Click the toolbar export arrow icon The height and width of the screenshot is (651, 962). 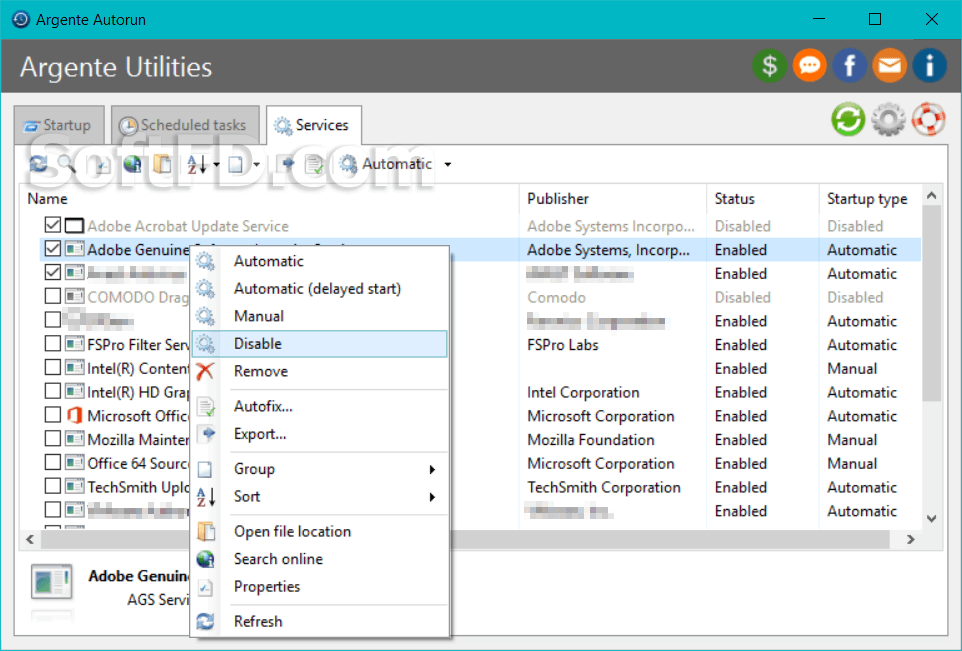286,164
